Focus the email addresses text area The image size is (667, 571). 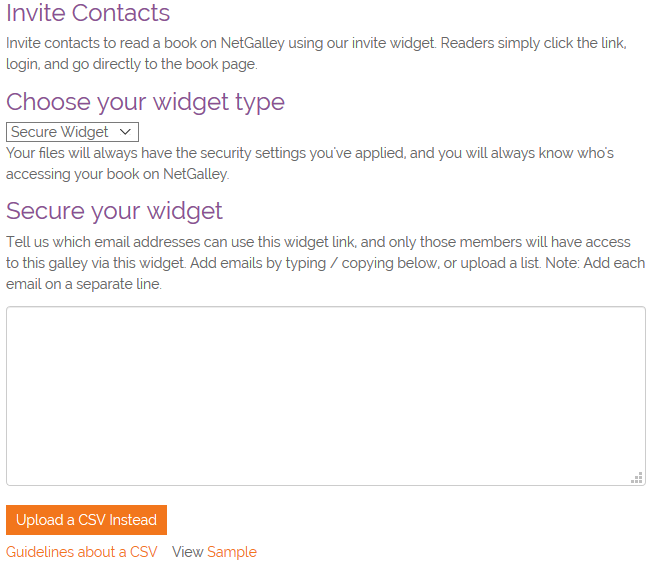[x=325, y=395]
